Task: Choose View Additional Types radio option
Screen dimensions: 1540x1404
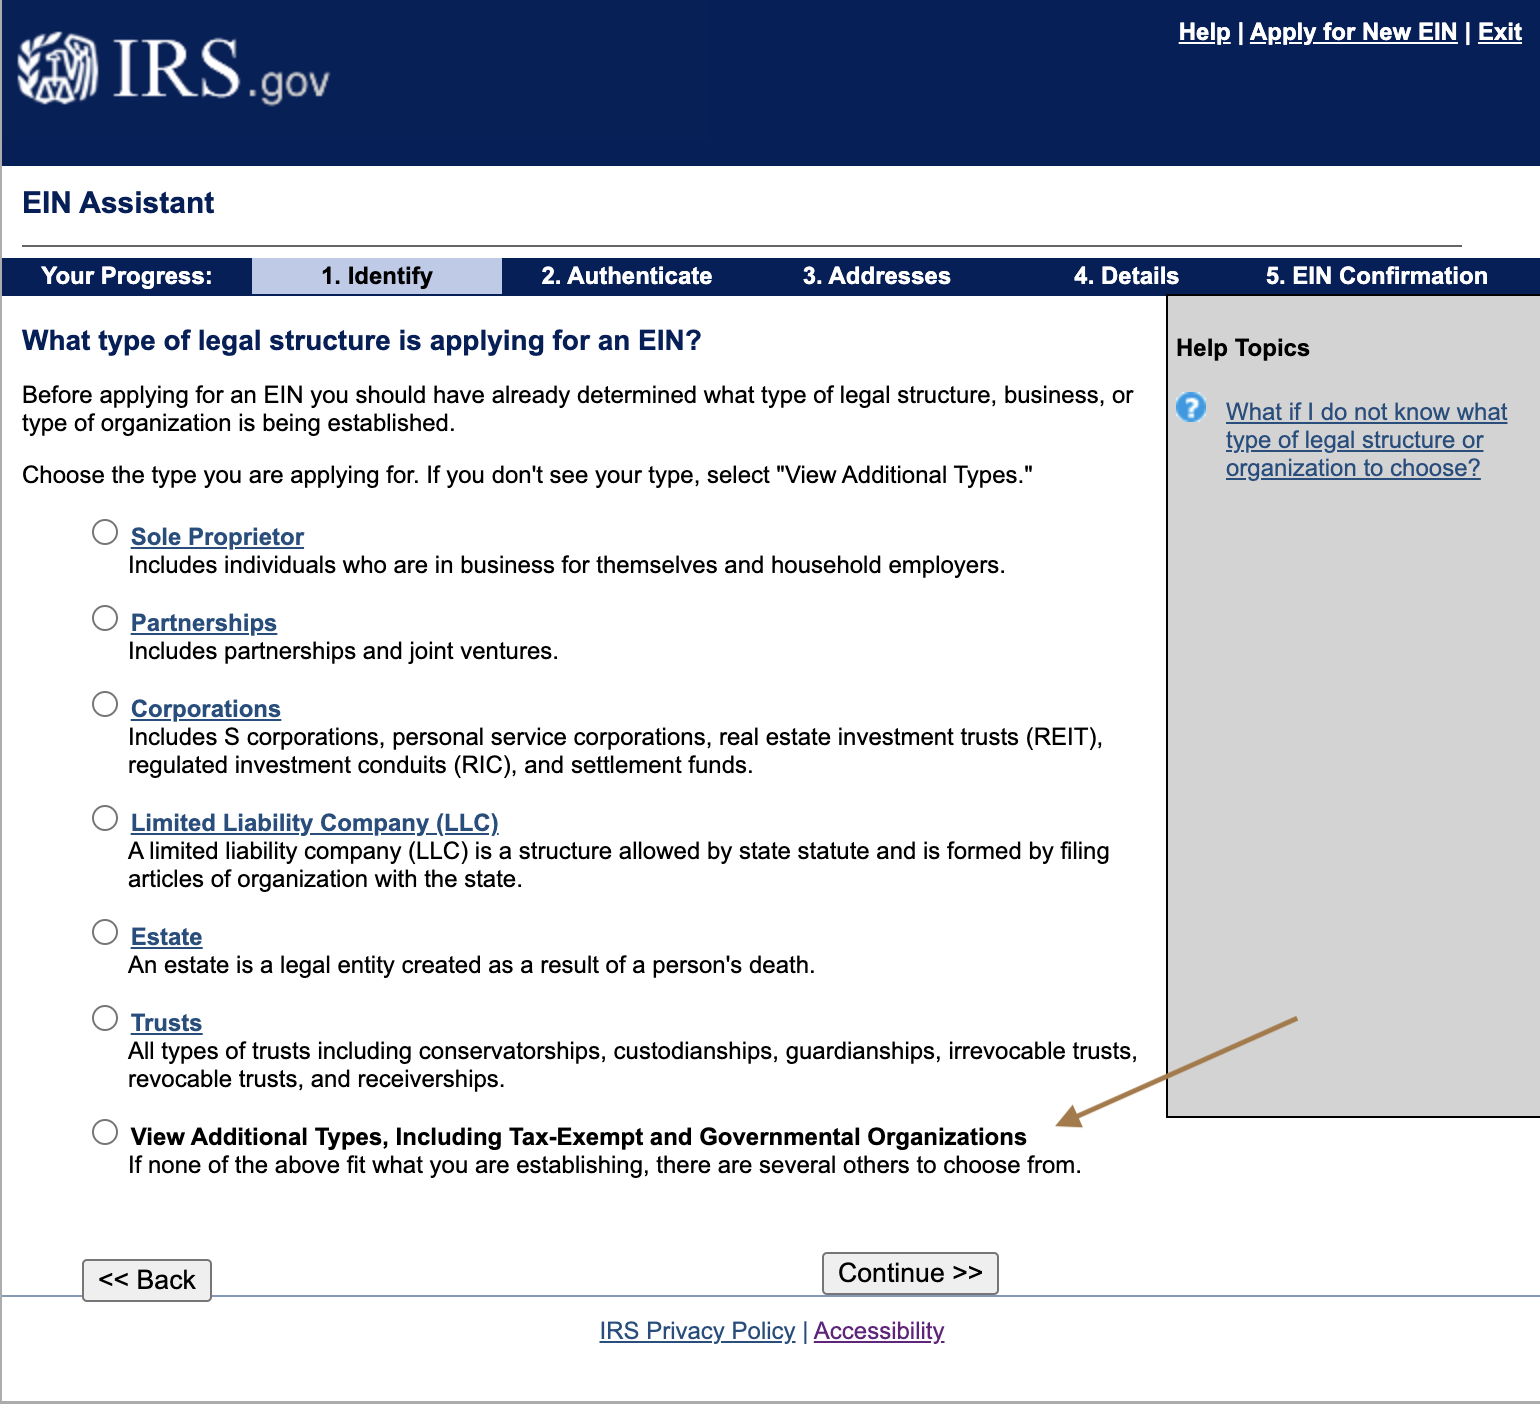Action: pyautogui.click(x=105, y=1132)
